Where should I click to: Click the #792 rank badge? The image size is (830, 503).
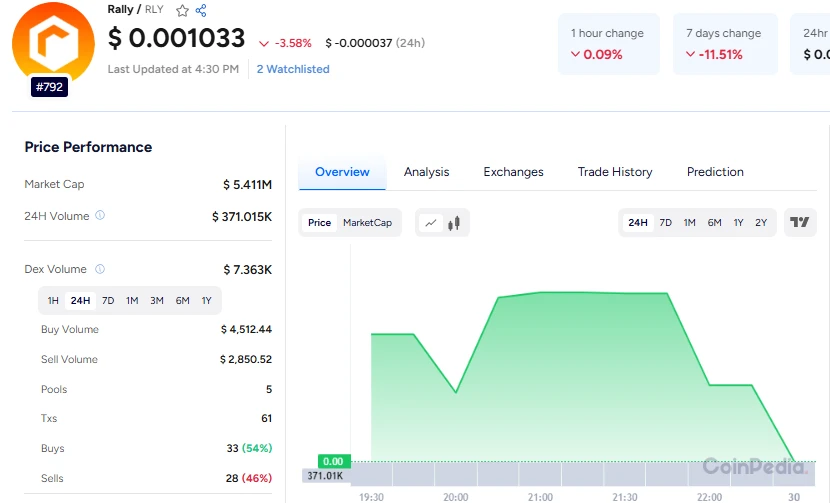(49, 87)
